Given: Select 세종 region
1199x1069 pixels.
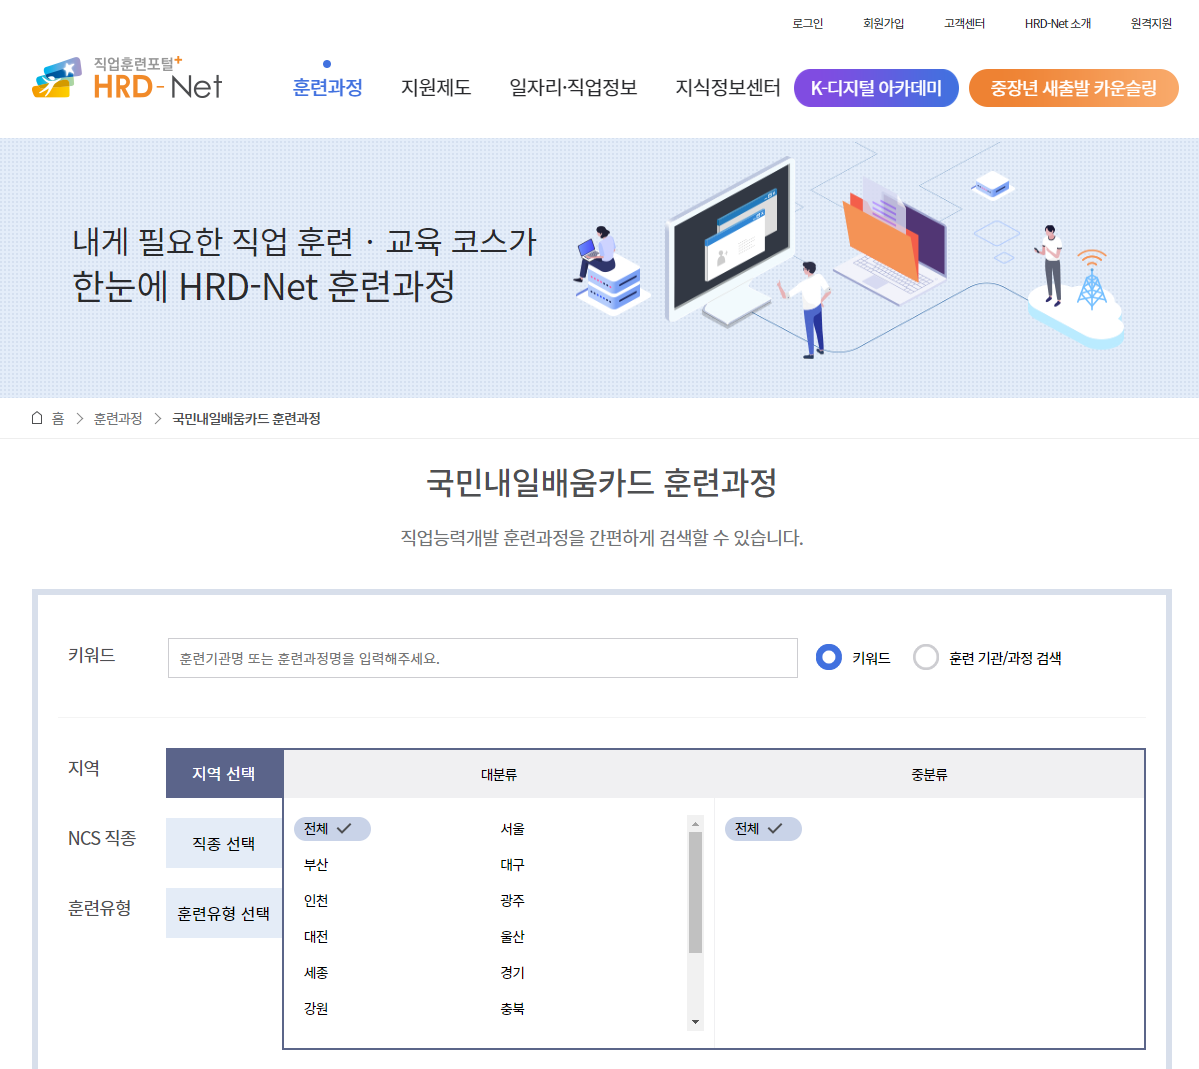Looking at the screenshot, I should (x=316, y=973).
